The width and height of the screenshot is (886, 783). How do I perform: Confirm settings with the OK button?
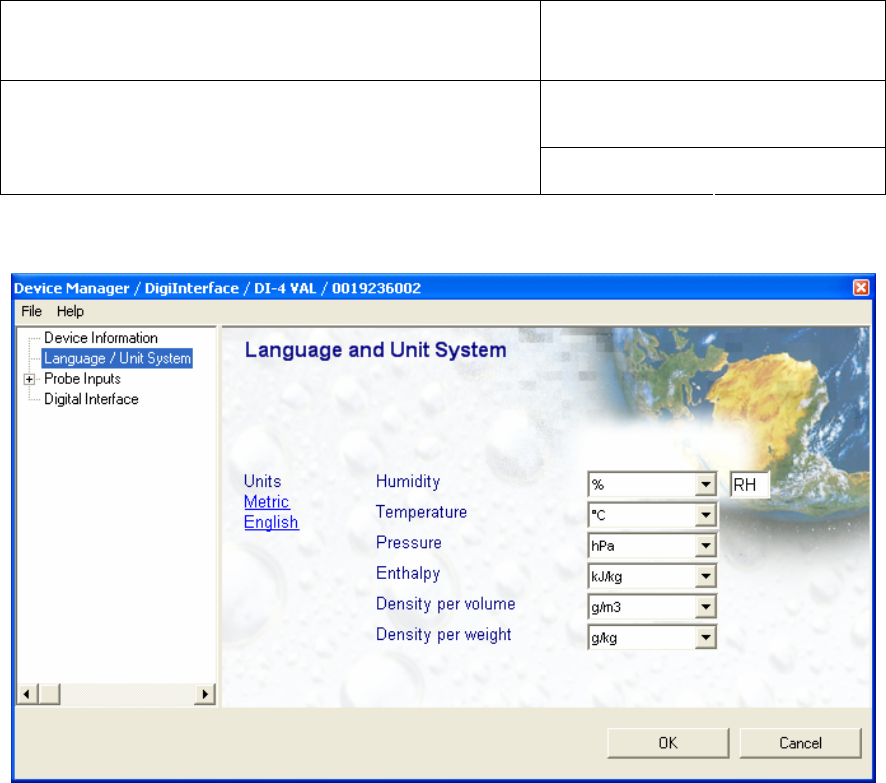coord(668,743)
